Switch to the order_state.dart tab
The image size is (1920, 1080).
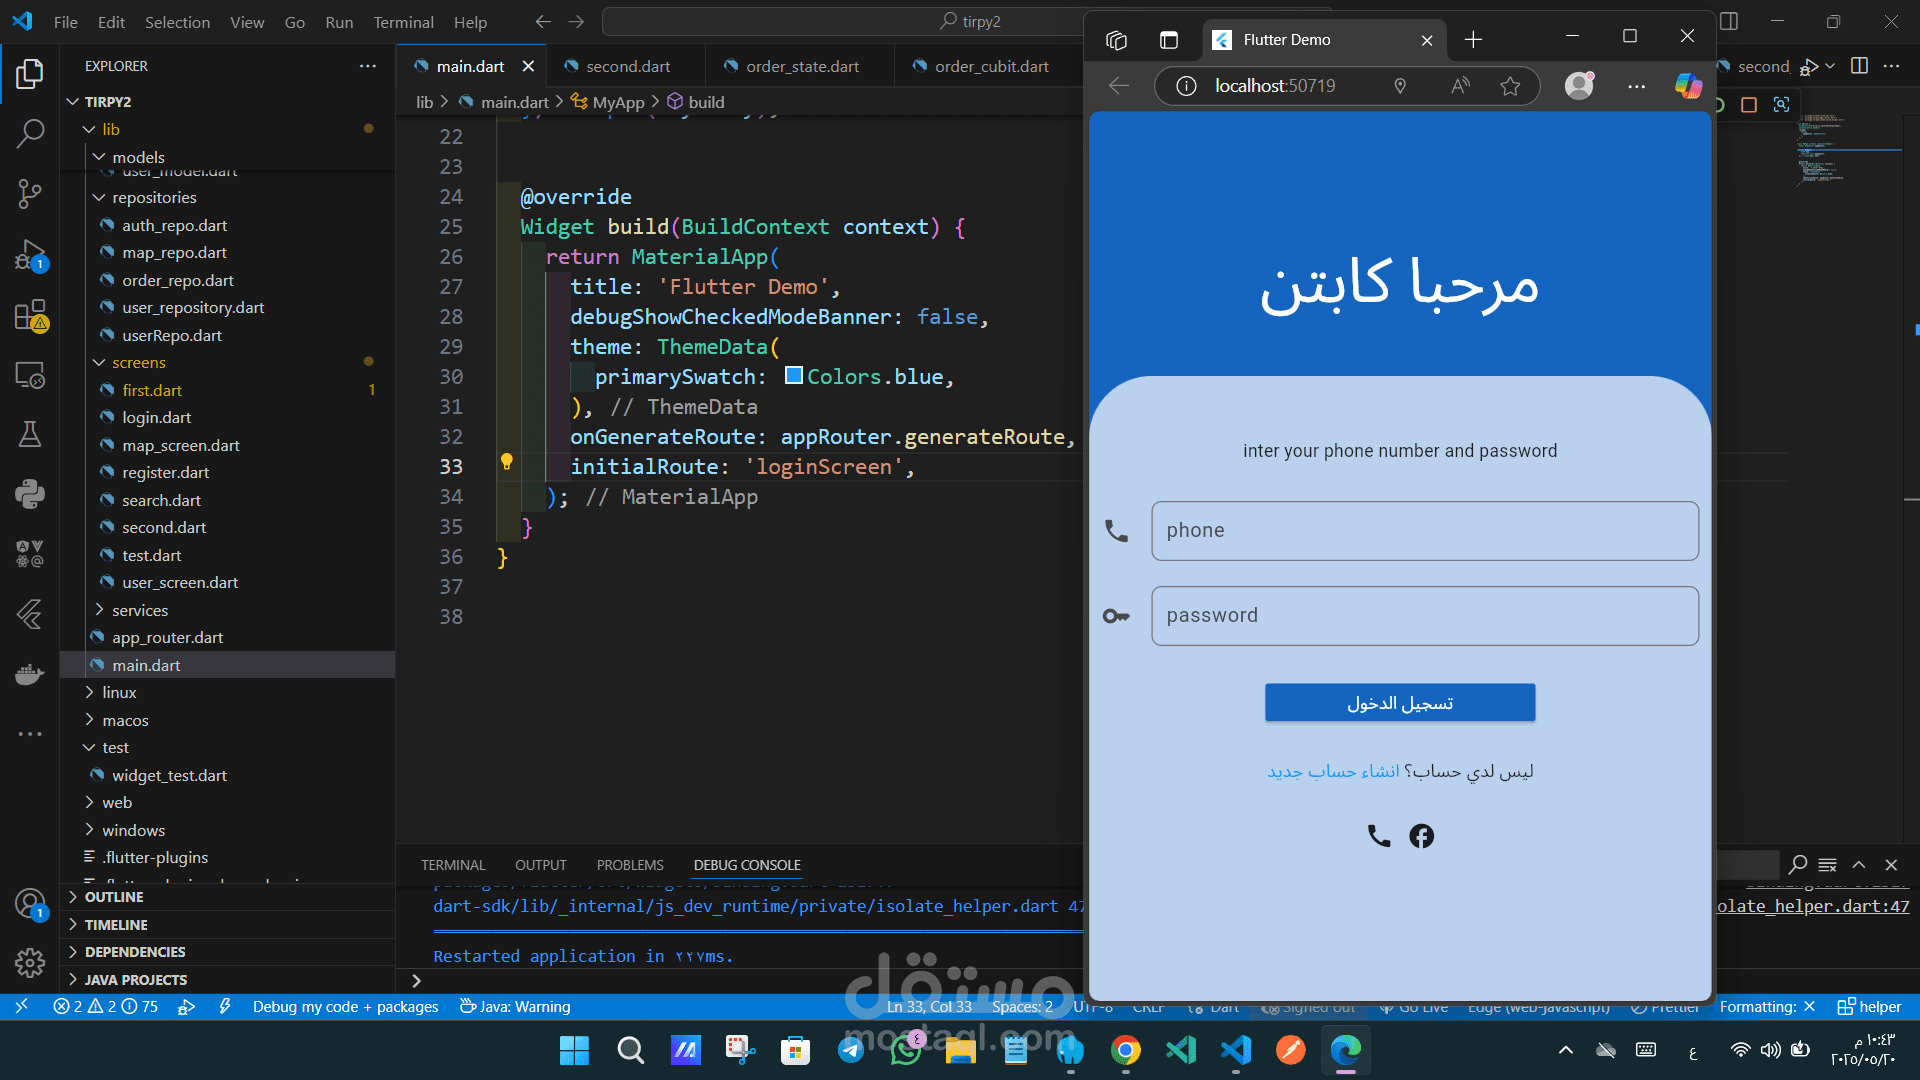pos(802,66)
